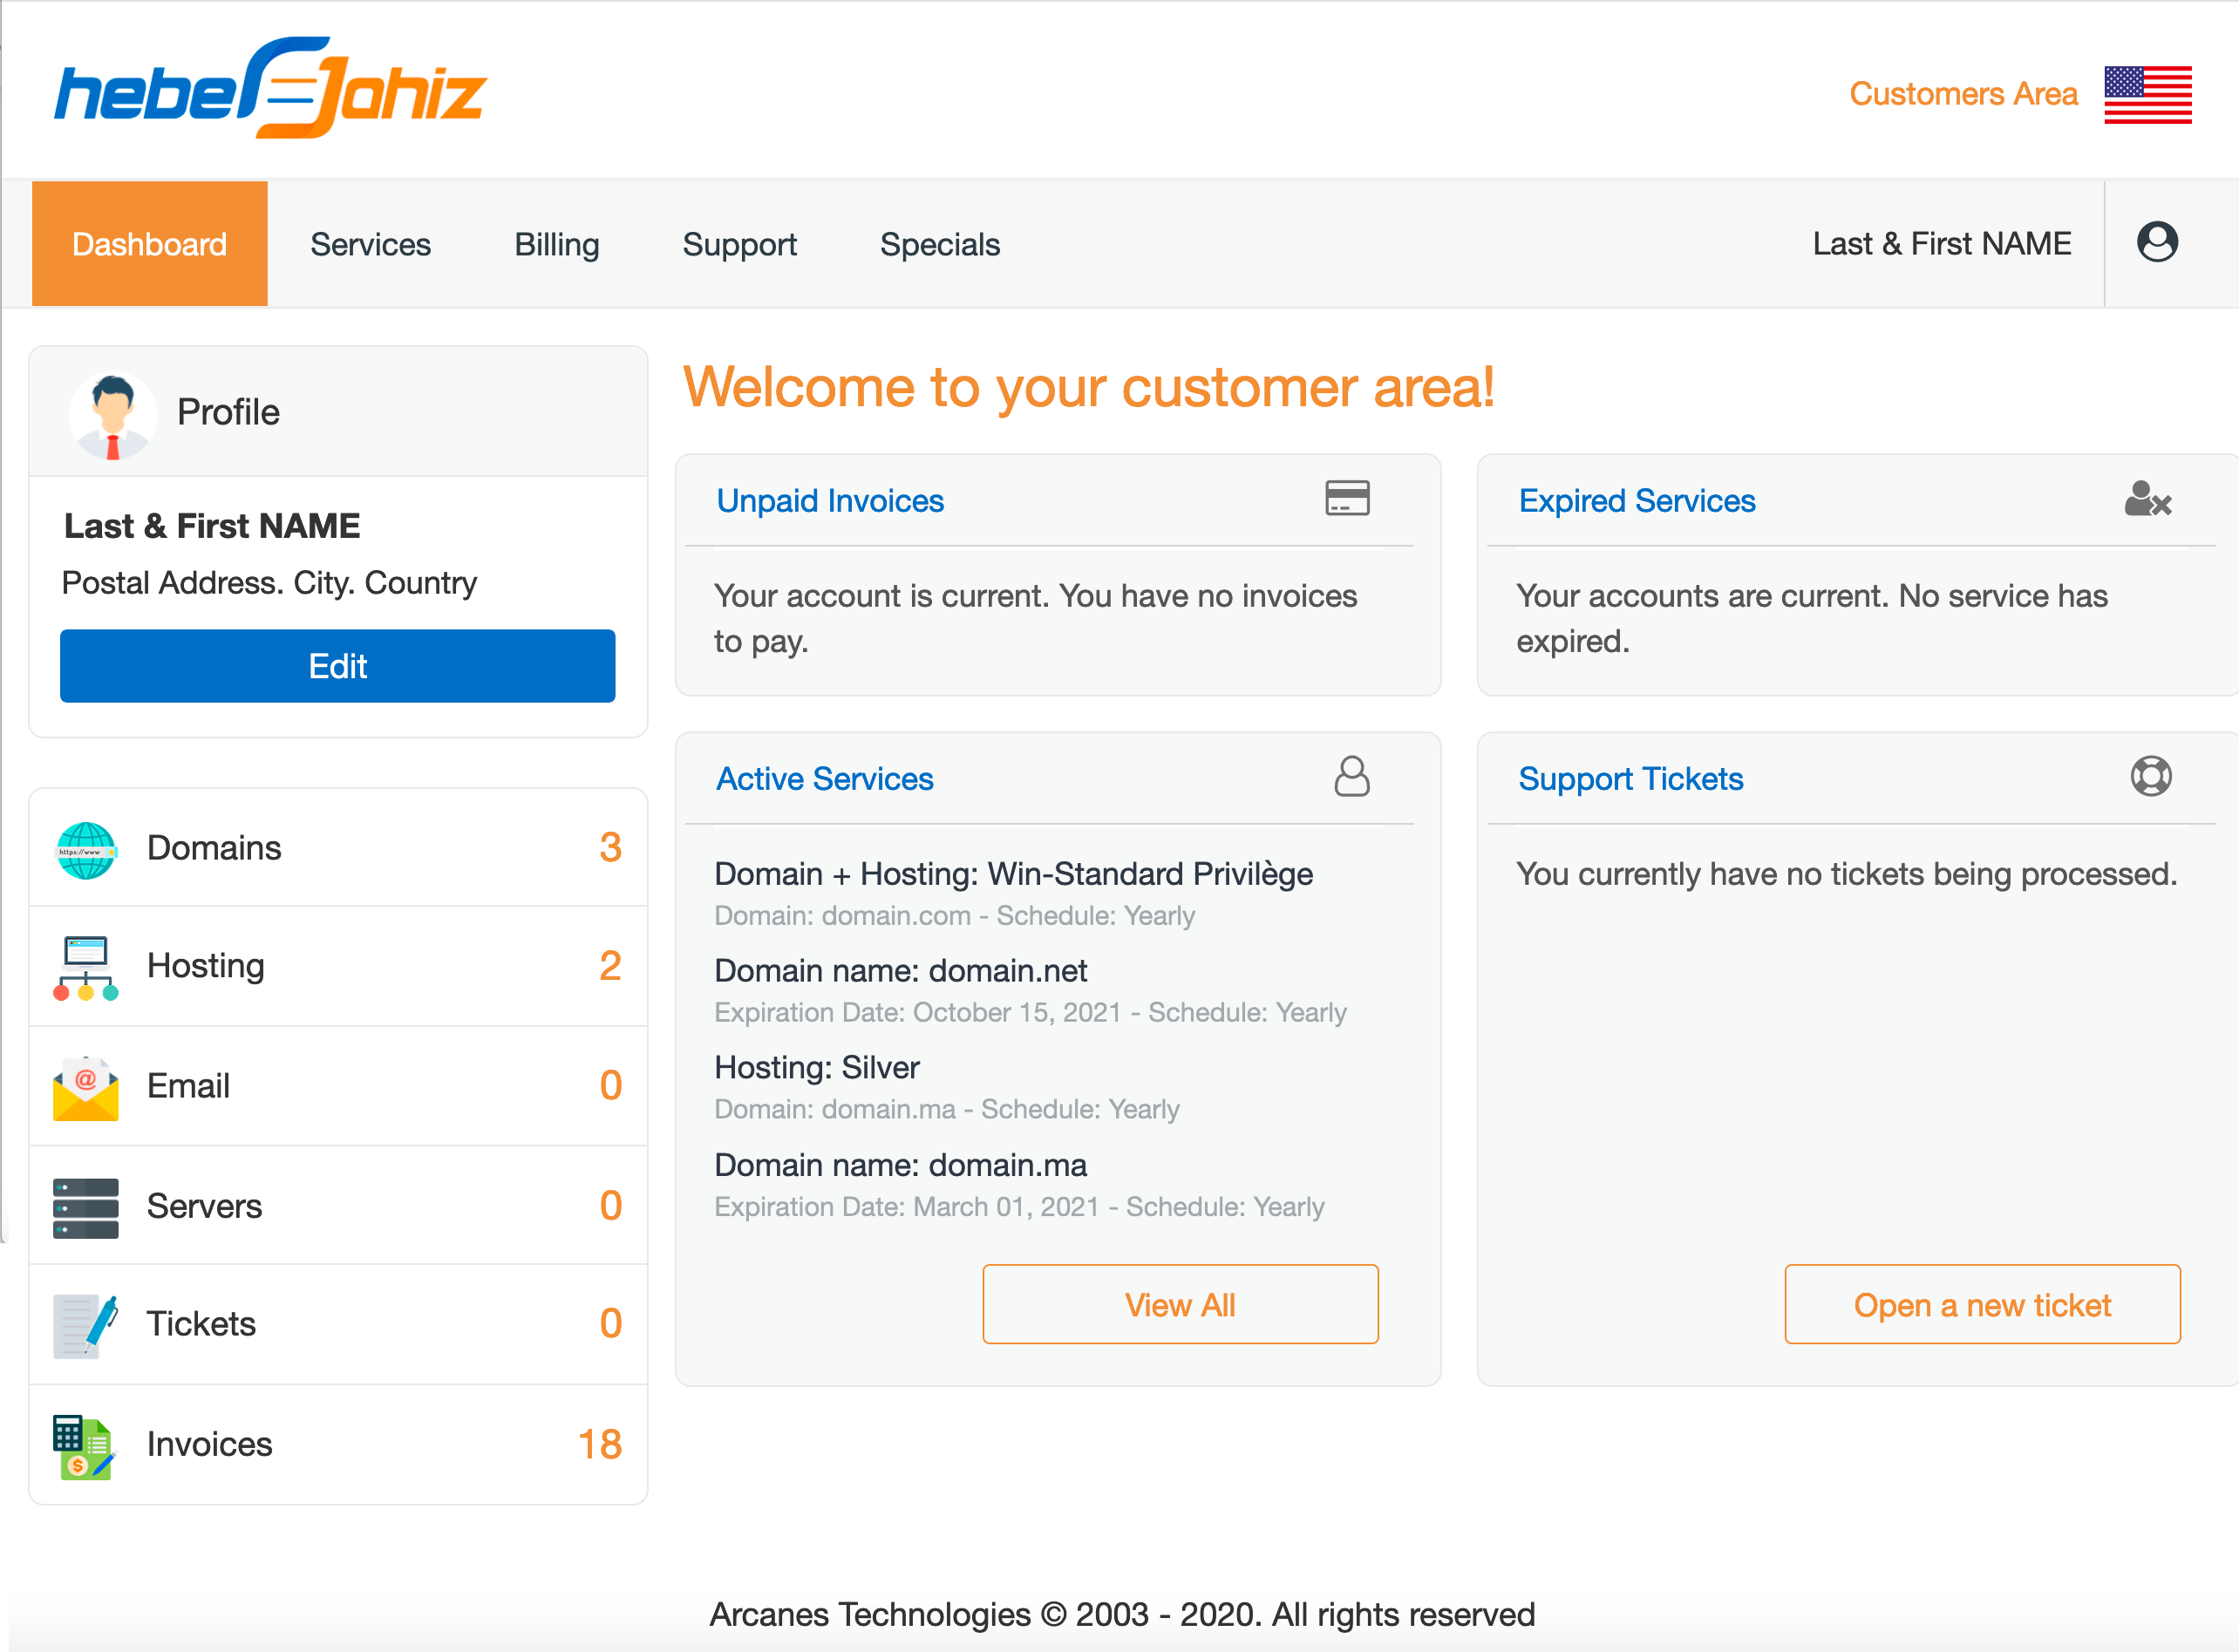Open the Active Services heading link
Viewport: 2239px width, 1652px height.
coord(825,779)
